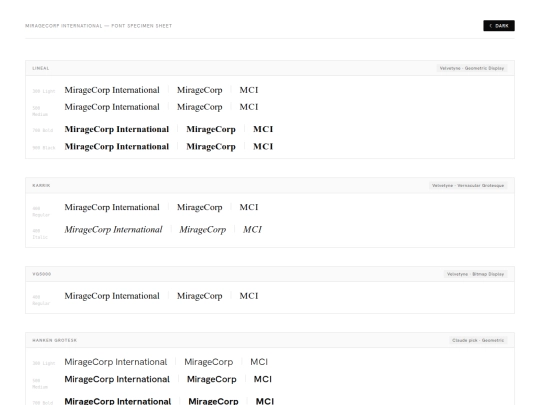
Task: Click 'MirageCorp International' in Lineal 900 Black row
Action: 117,146
